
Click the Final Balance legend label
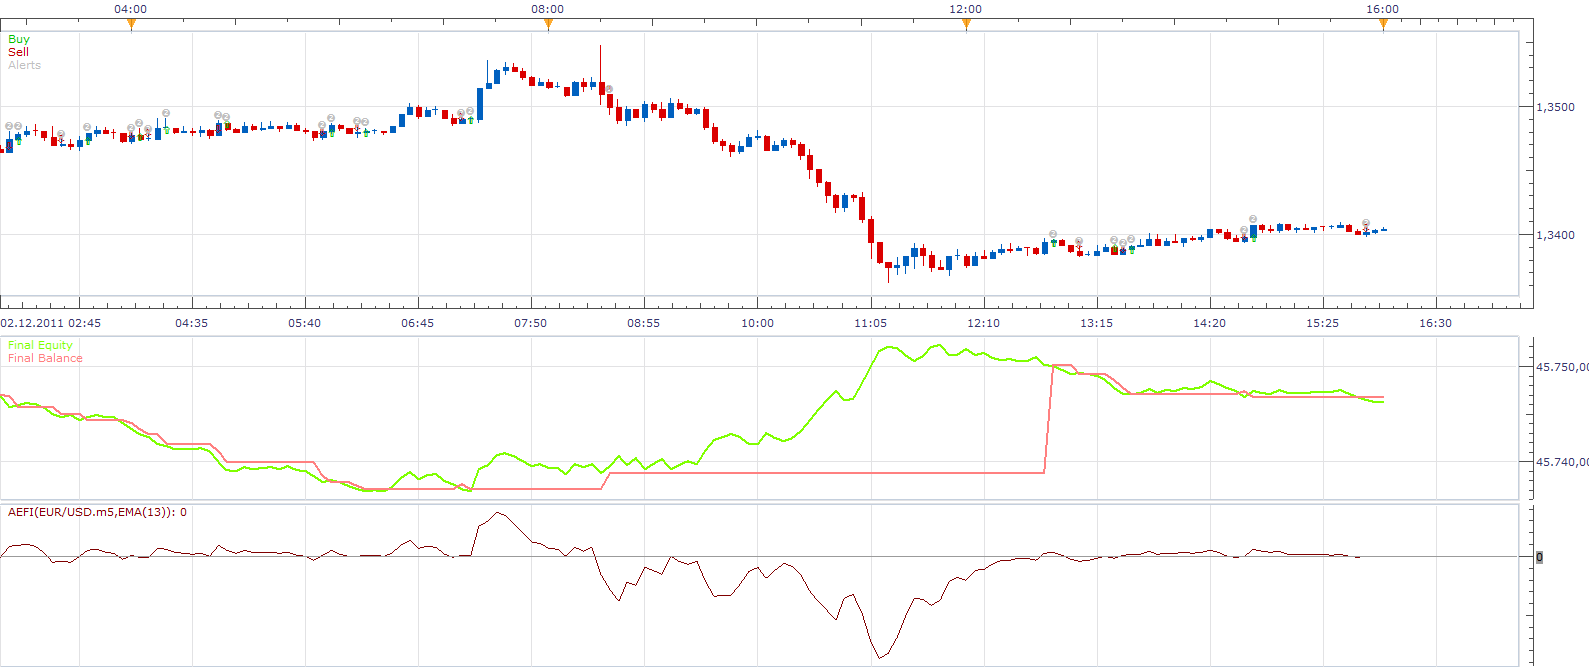click(x=45, y=358)
